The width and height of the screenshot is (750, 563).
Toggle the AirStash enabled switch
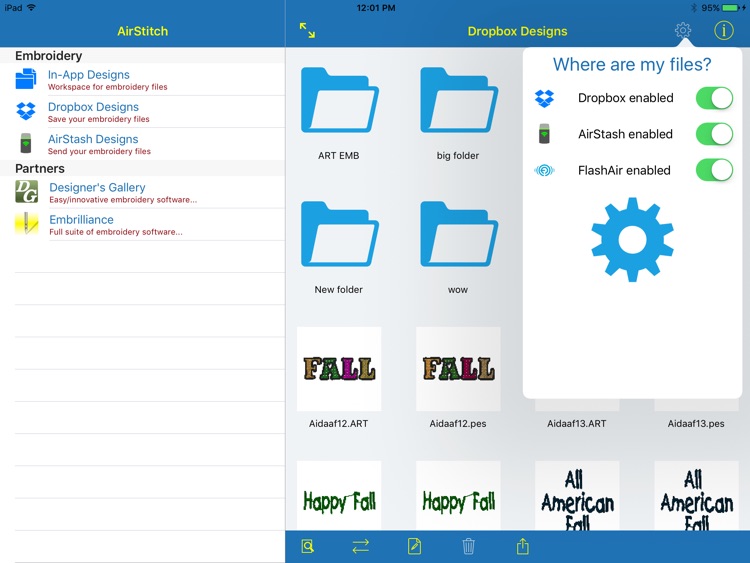tap(714, 134)
